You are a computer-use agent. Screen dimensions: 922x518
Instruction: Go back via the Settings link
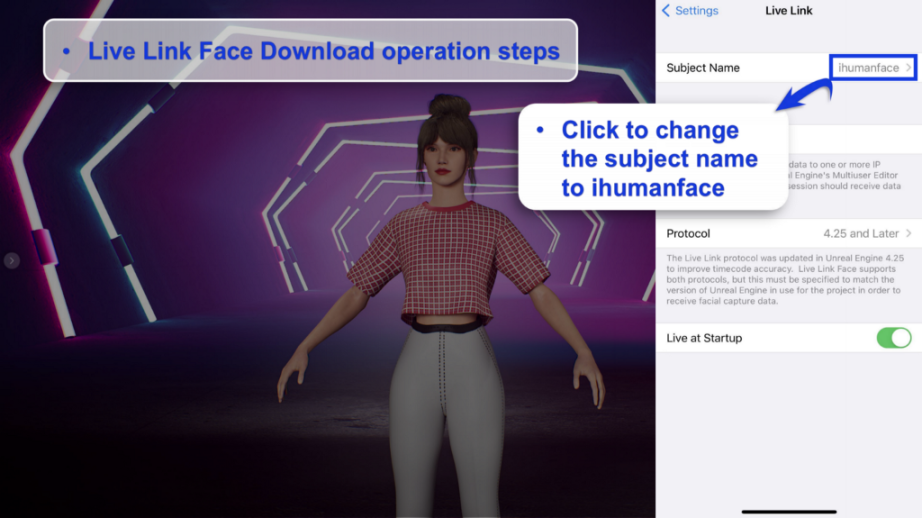696,11
